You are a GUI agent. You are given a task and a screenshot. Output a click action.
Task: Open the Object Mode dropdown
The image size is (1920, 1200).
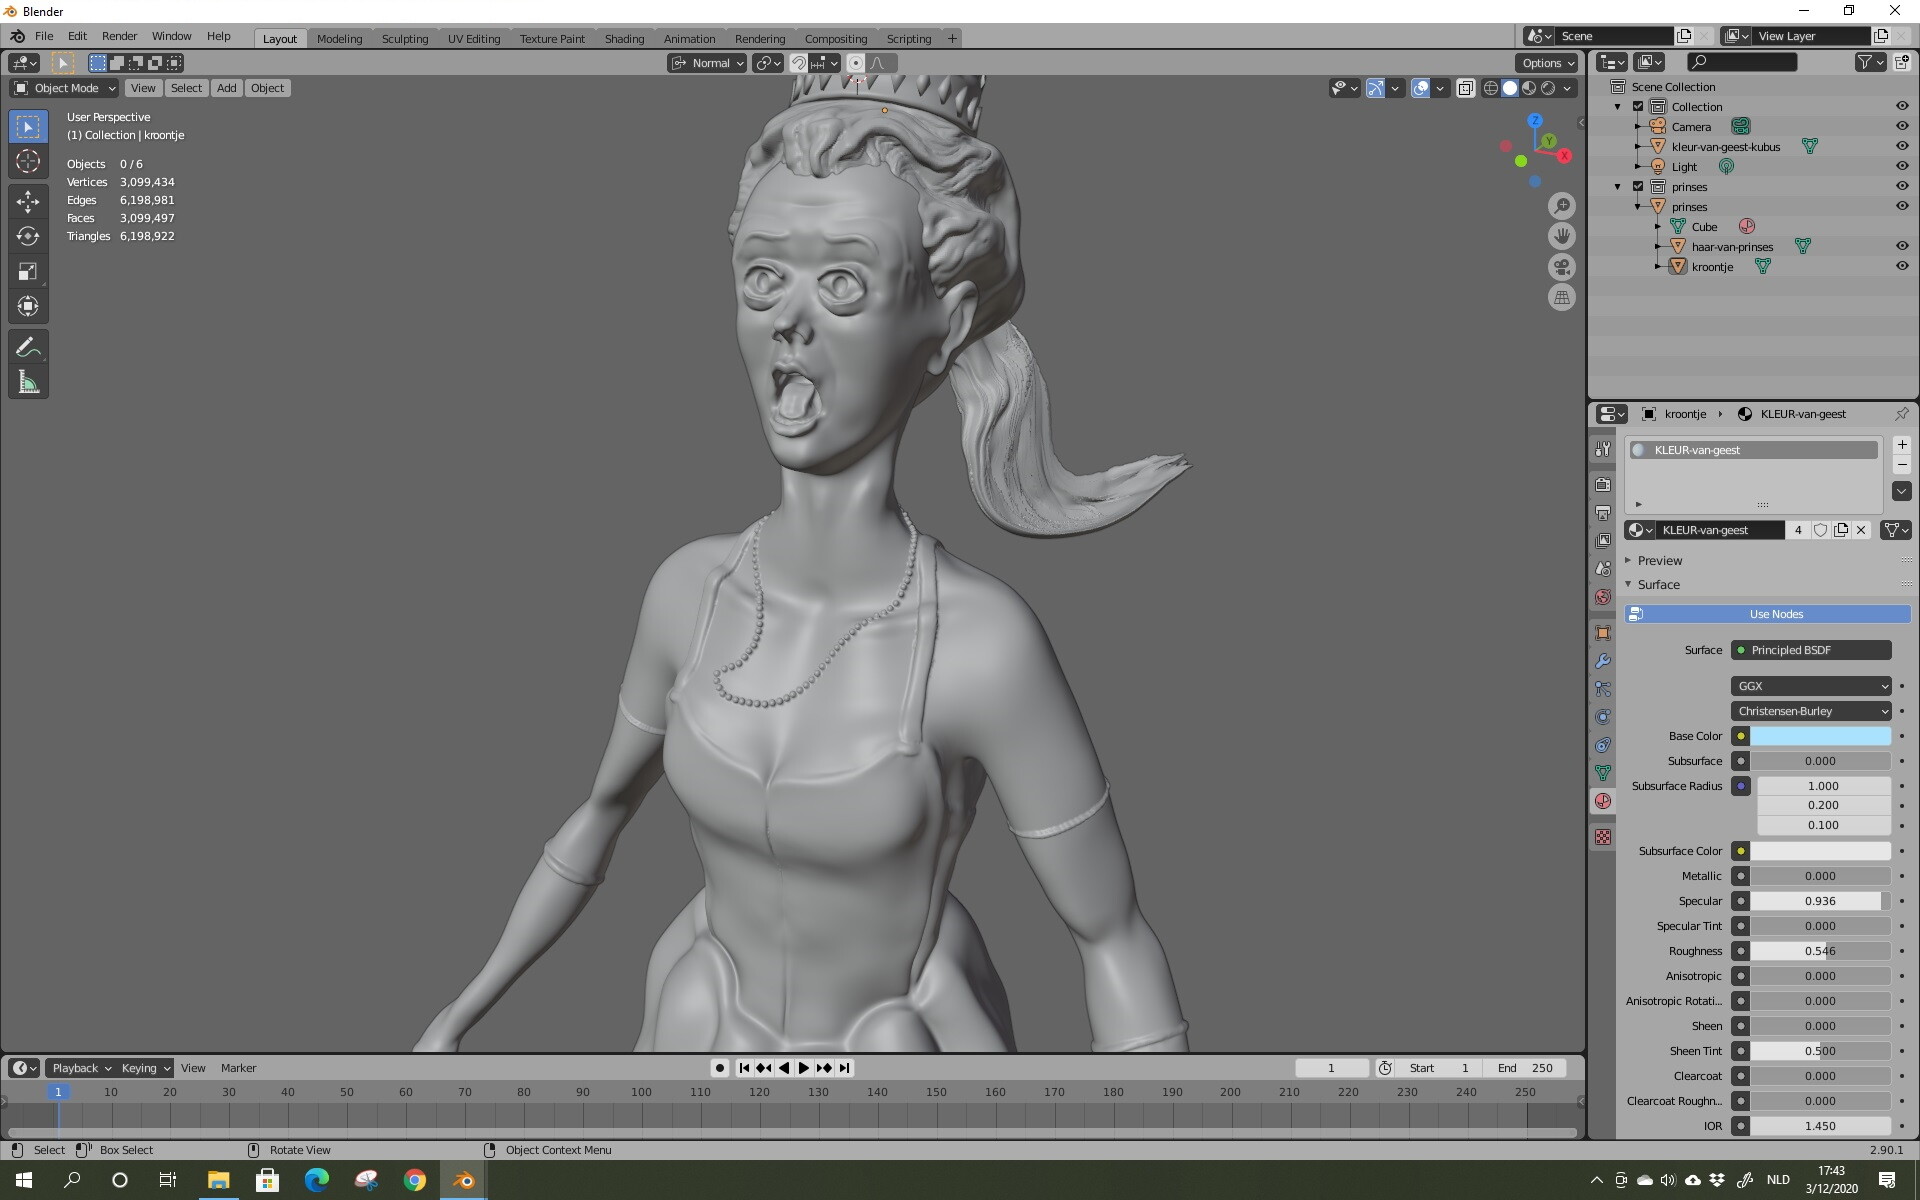coord(65,88)
